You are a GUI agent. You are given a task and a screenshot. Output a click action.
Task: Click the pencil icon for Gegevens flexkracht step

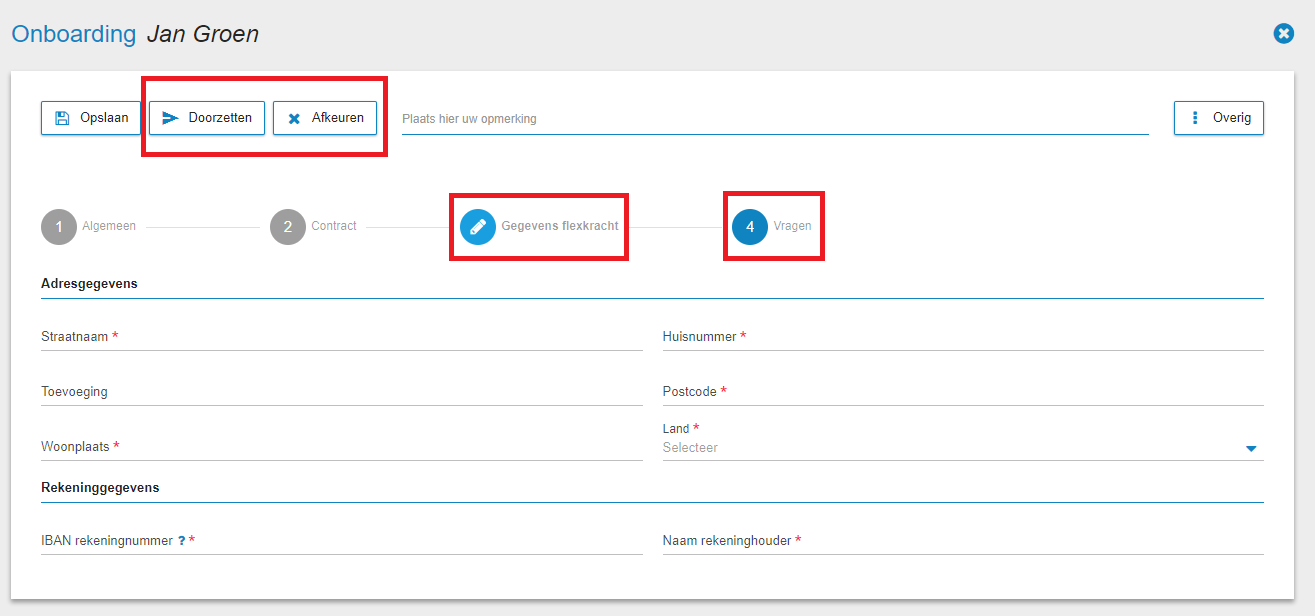click(478, 227)
